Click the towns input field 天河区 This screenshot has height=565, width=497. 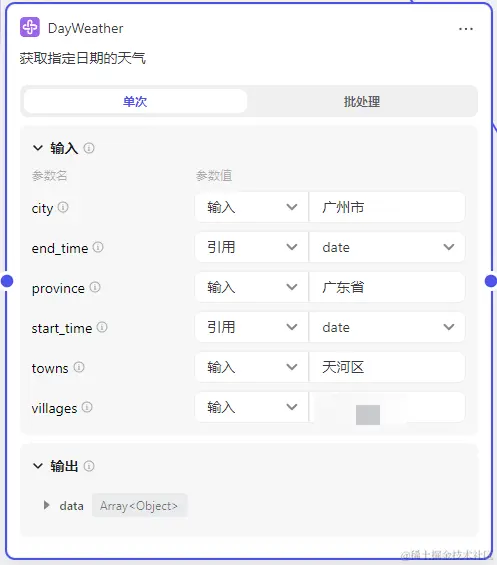pyautogui.click(x=387, y=367)
